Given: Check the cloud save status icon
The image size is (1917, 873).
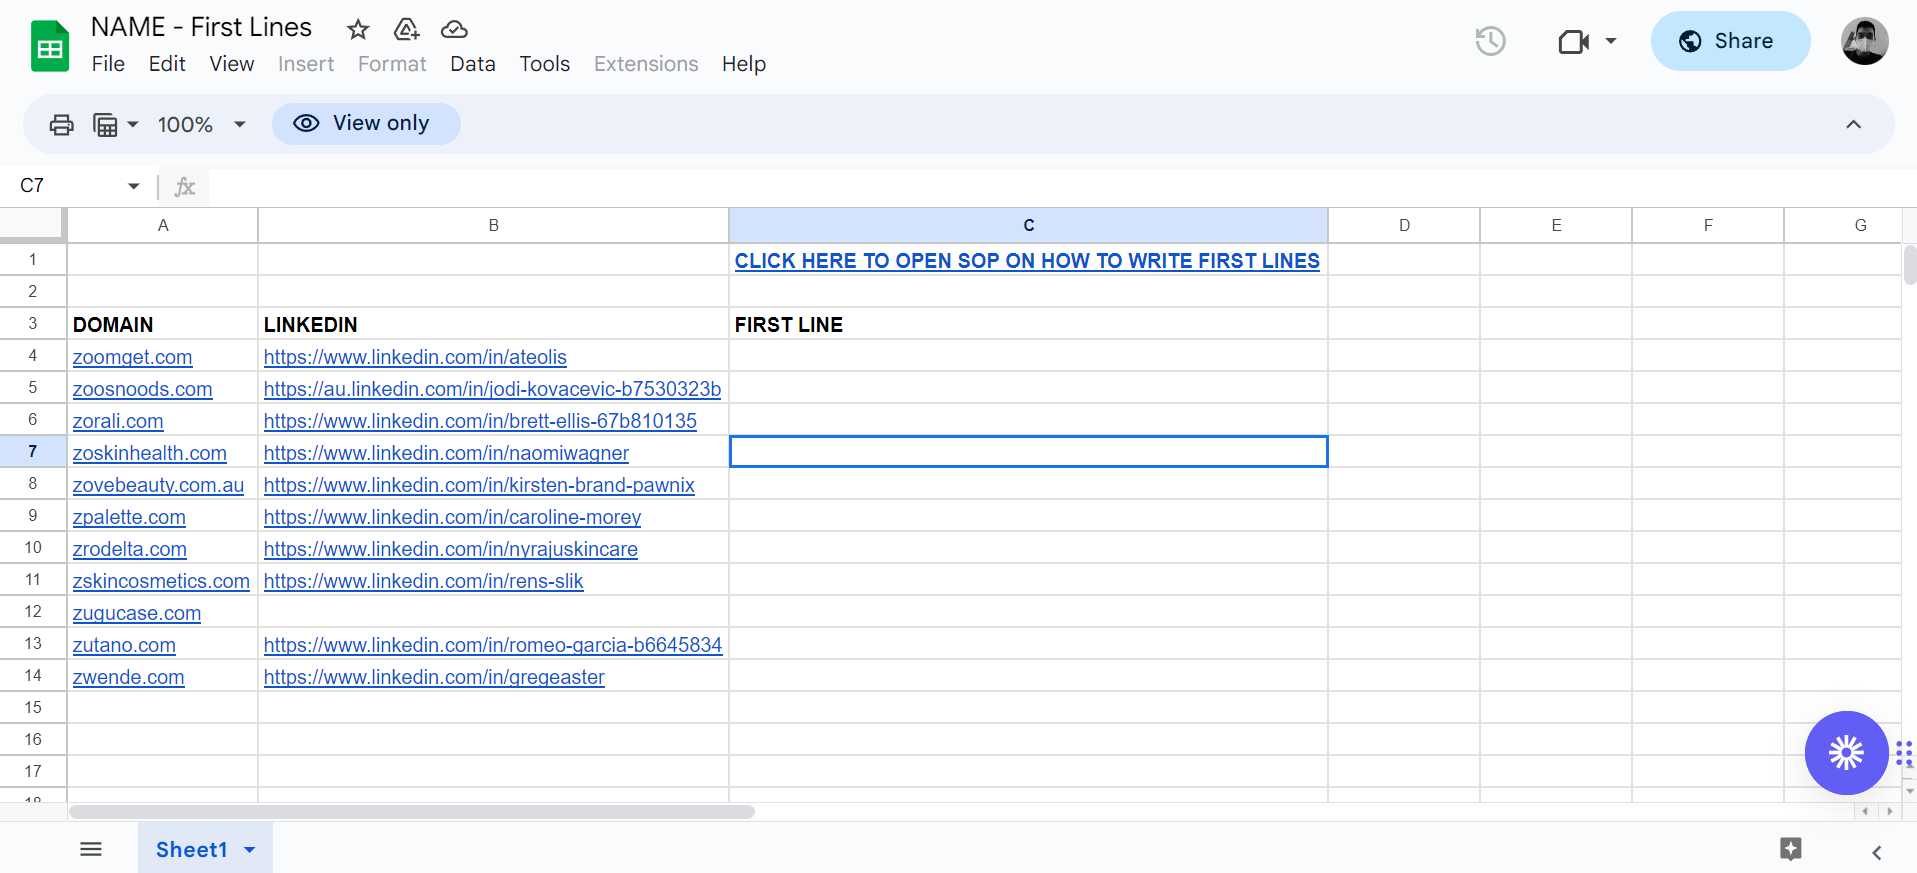Looking at the screenshot, I should (454, 29).
